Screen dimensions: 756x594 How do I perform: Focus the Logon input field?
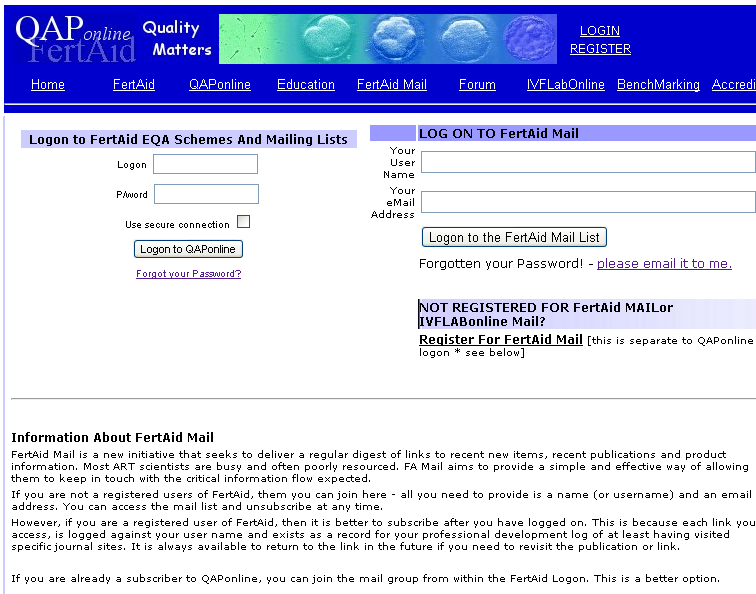205,164
